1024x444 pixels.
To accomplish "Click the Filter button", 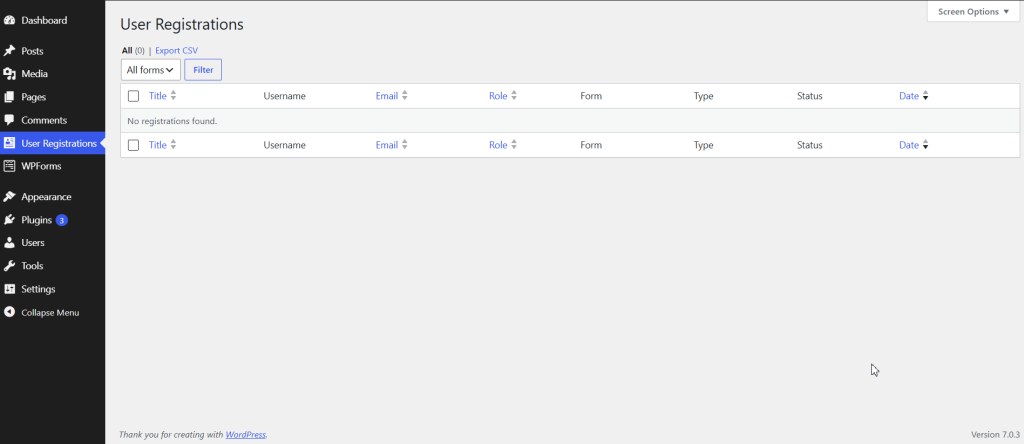I will point(203,70).
